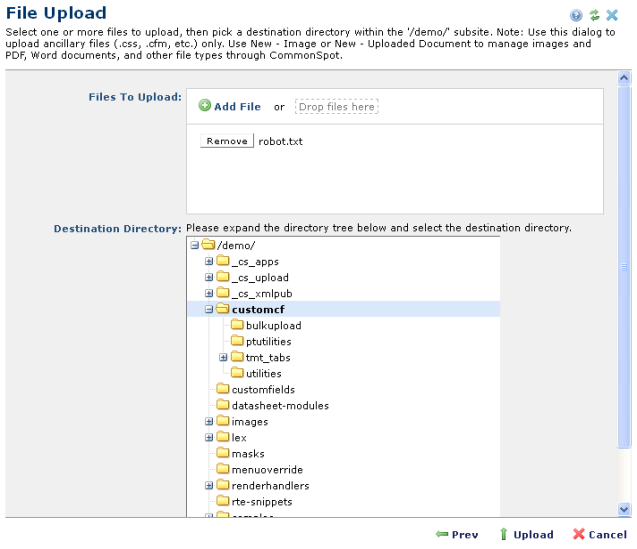Click the help question mark icon
The width and height of the screenshot is (637, 549).
[x=576, y=15]
